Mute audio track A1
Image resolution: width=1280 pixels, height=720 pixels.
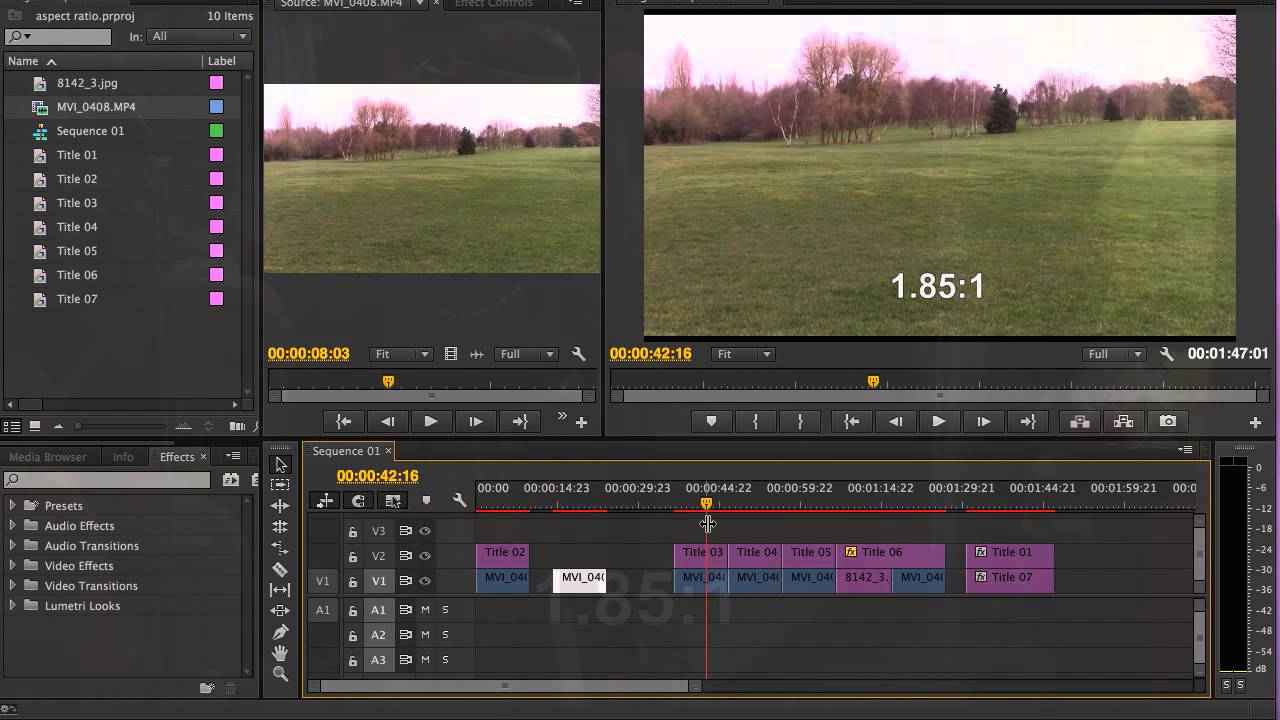pyautogui.click(x=425, y=610)
